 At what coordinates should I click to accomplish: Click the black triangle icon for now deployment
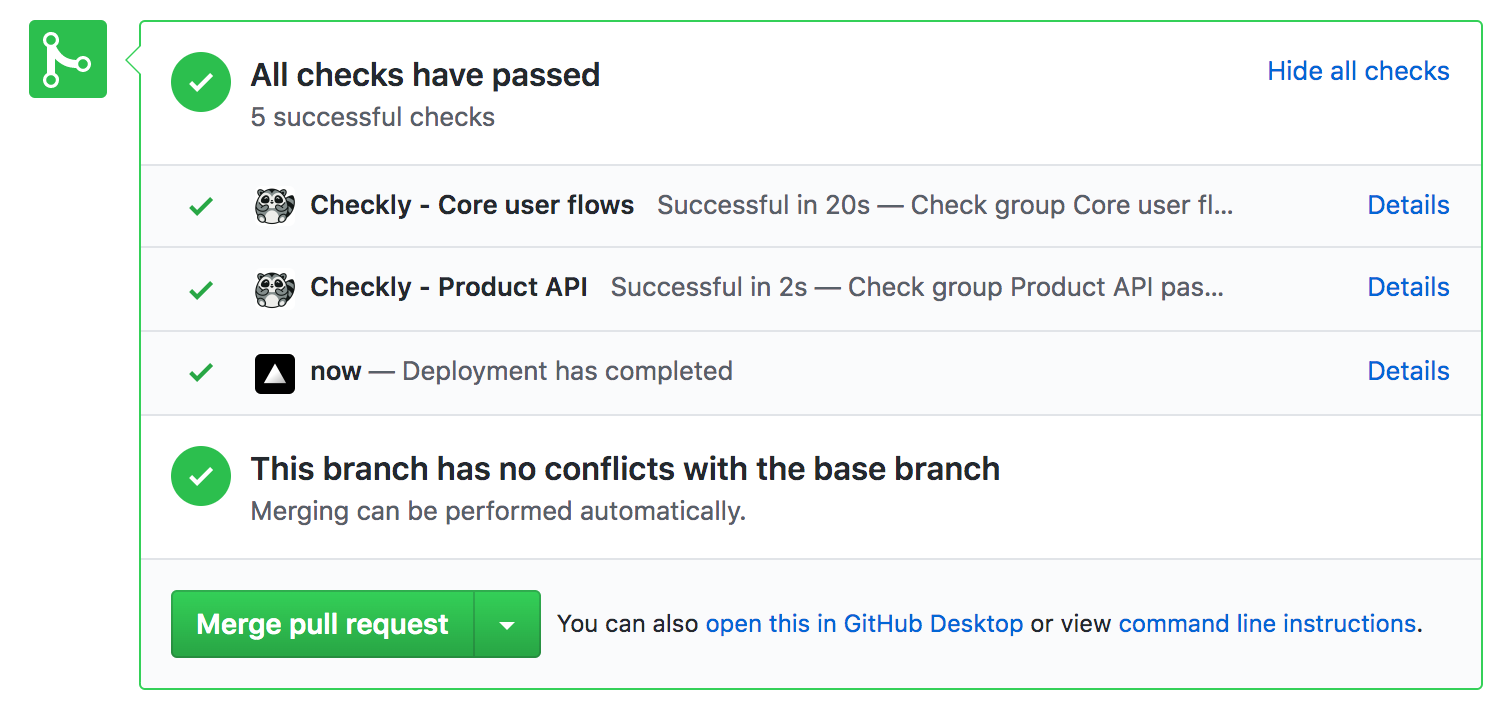274,373
